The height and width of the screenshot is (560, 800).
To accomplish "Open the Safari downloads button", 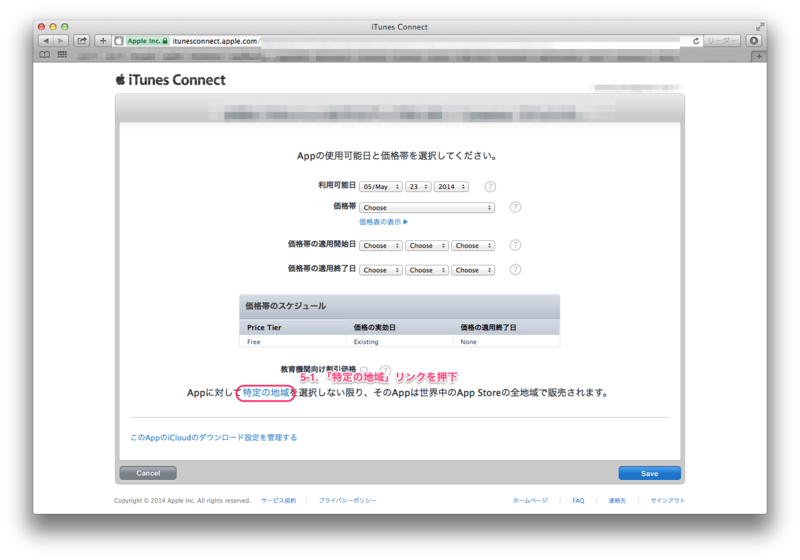I will click(754, 41).
